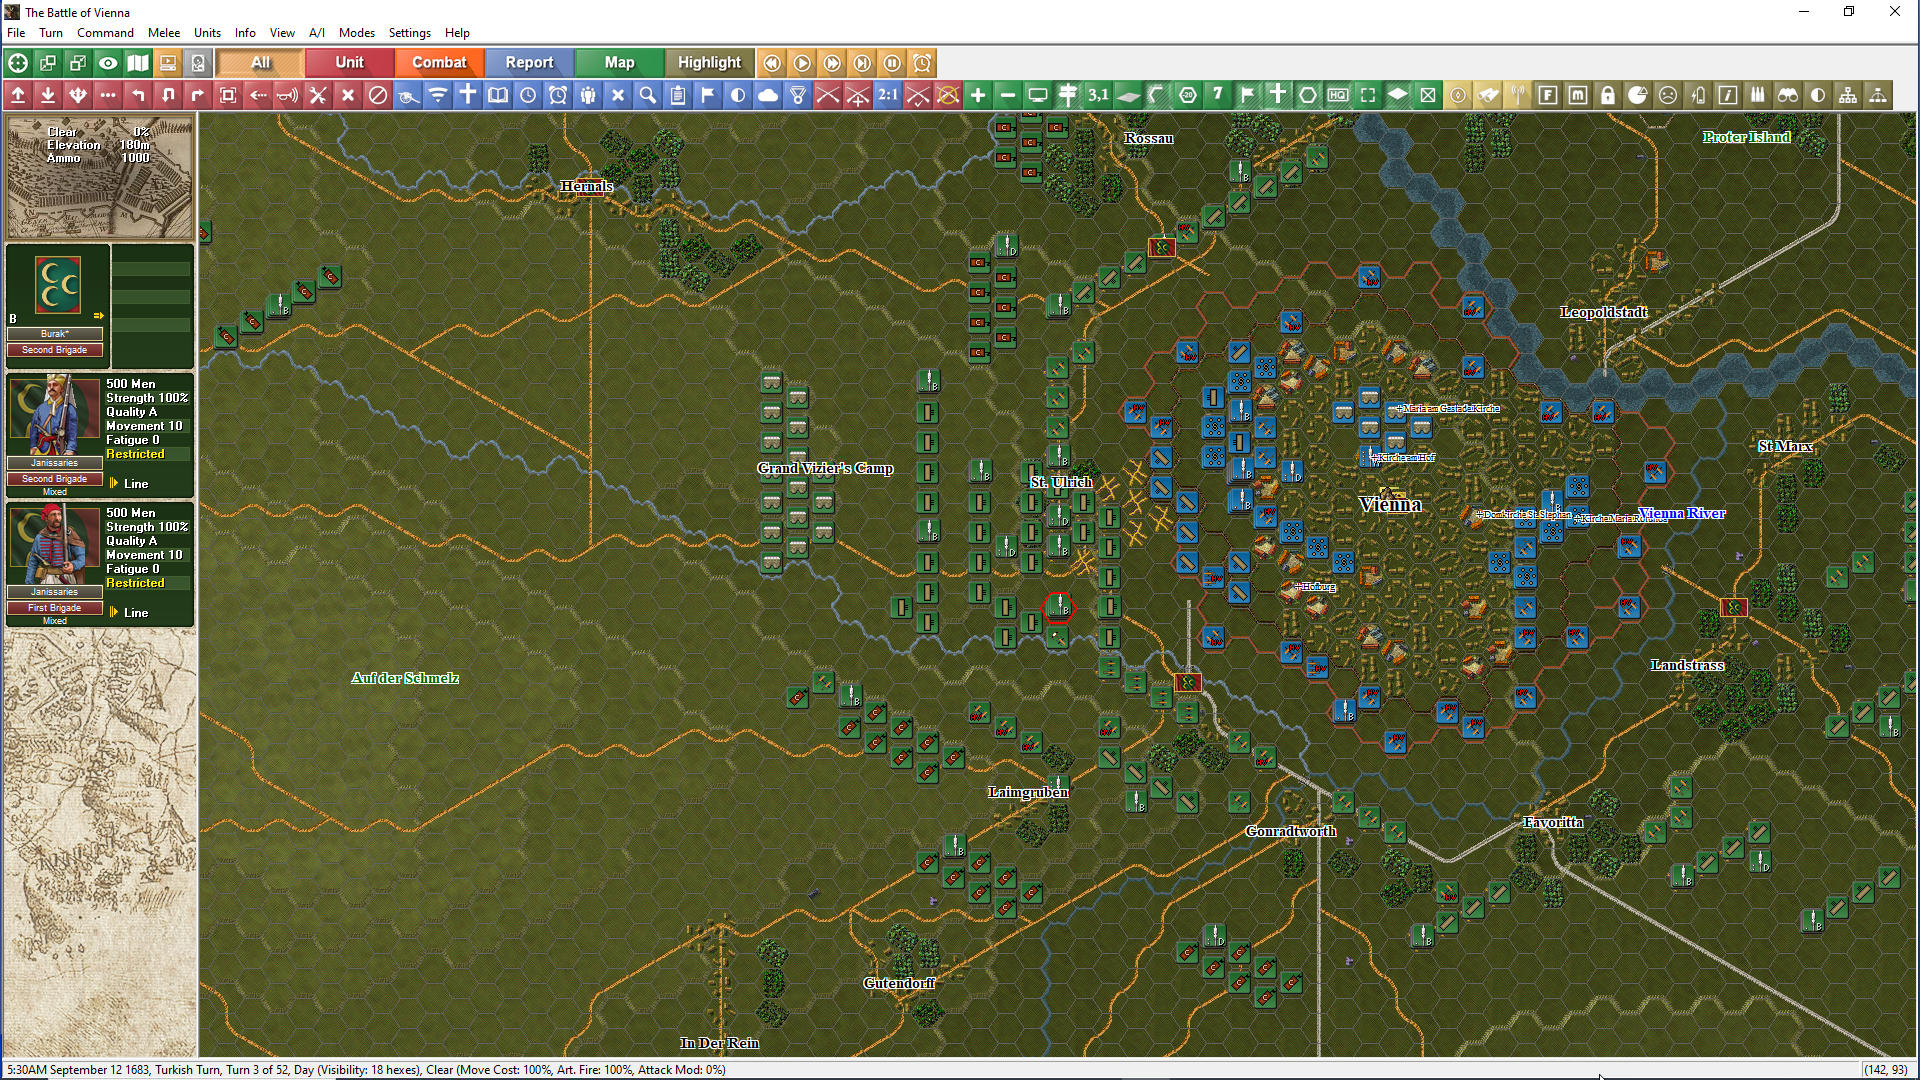Screen dimensions: 1920x1080
Task: Click the bugle horn icon
Action: coord(288,95)
